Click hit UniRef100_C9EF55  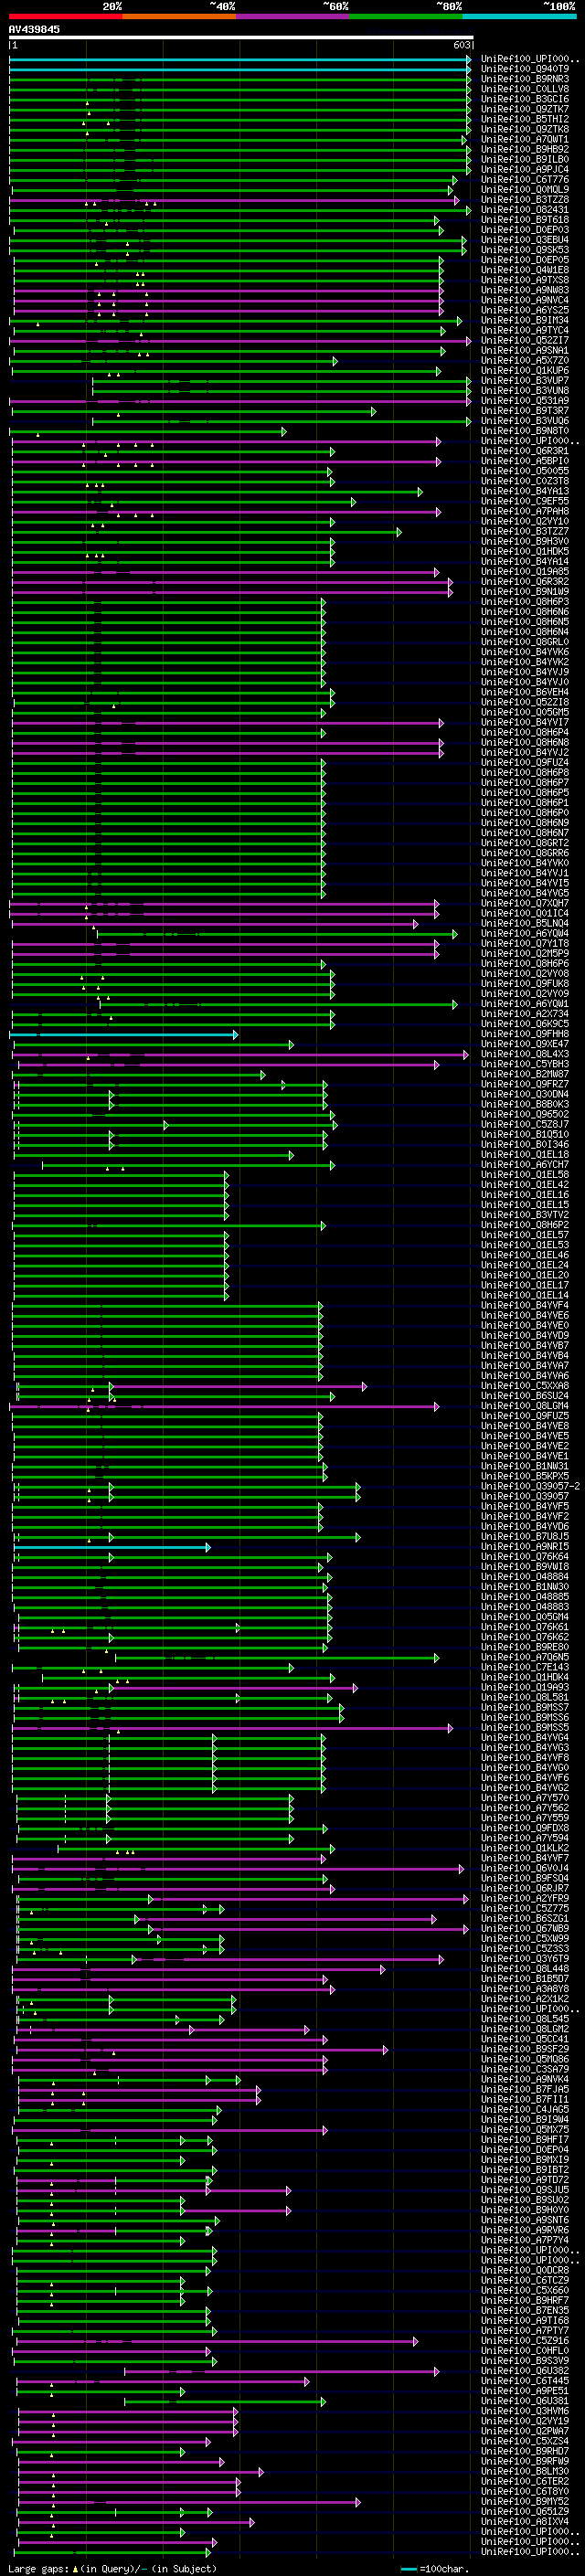[x=525, y=501]
